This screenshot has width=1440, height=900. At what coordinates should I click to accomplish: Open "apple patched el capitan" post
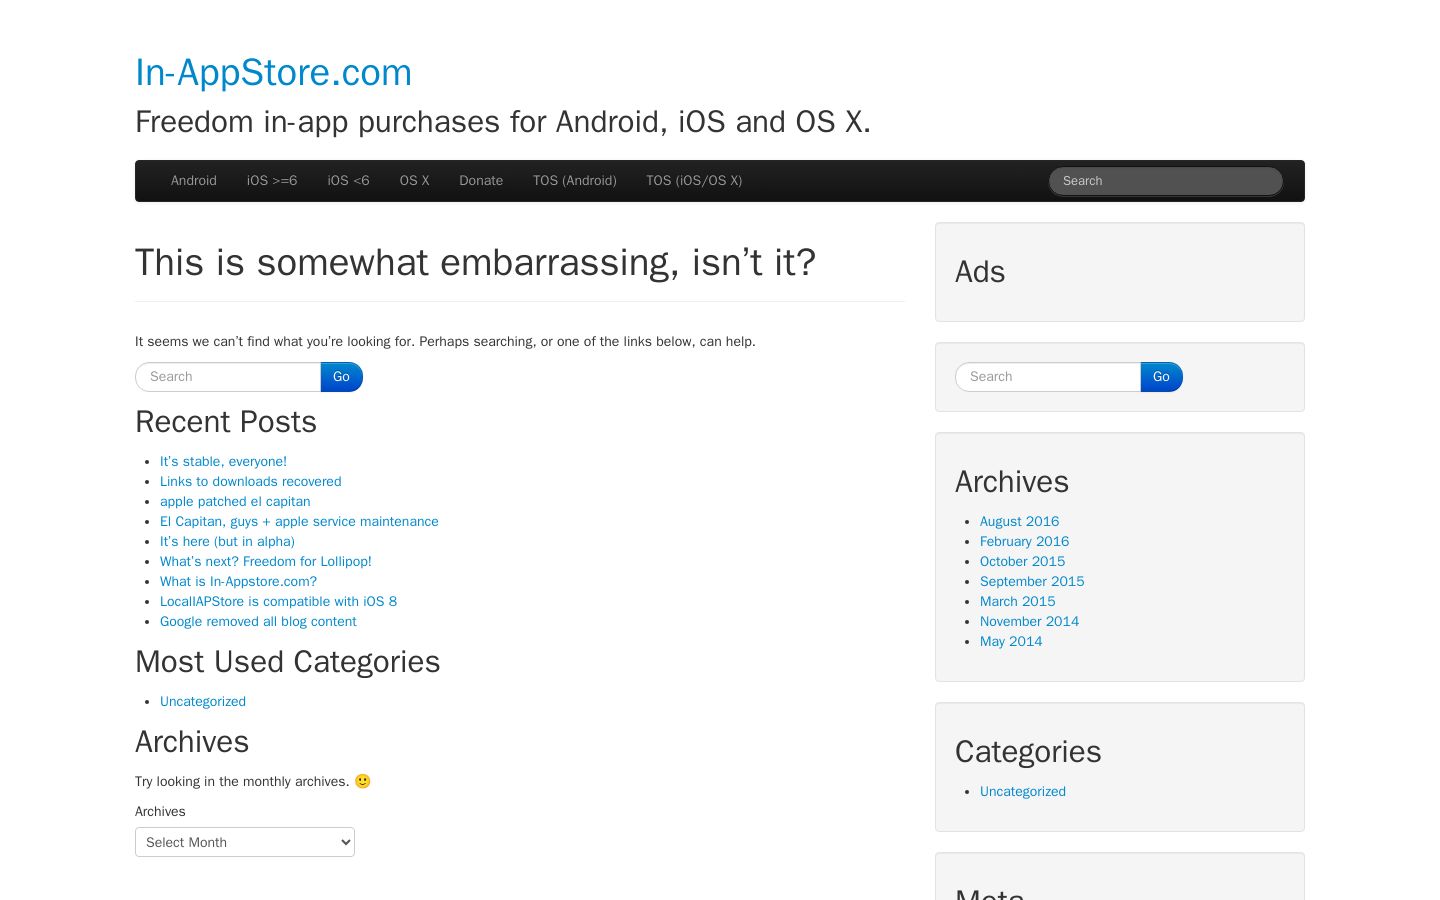tap(235, 501)
